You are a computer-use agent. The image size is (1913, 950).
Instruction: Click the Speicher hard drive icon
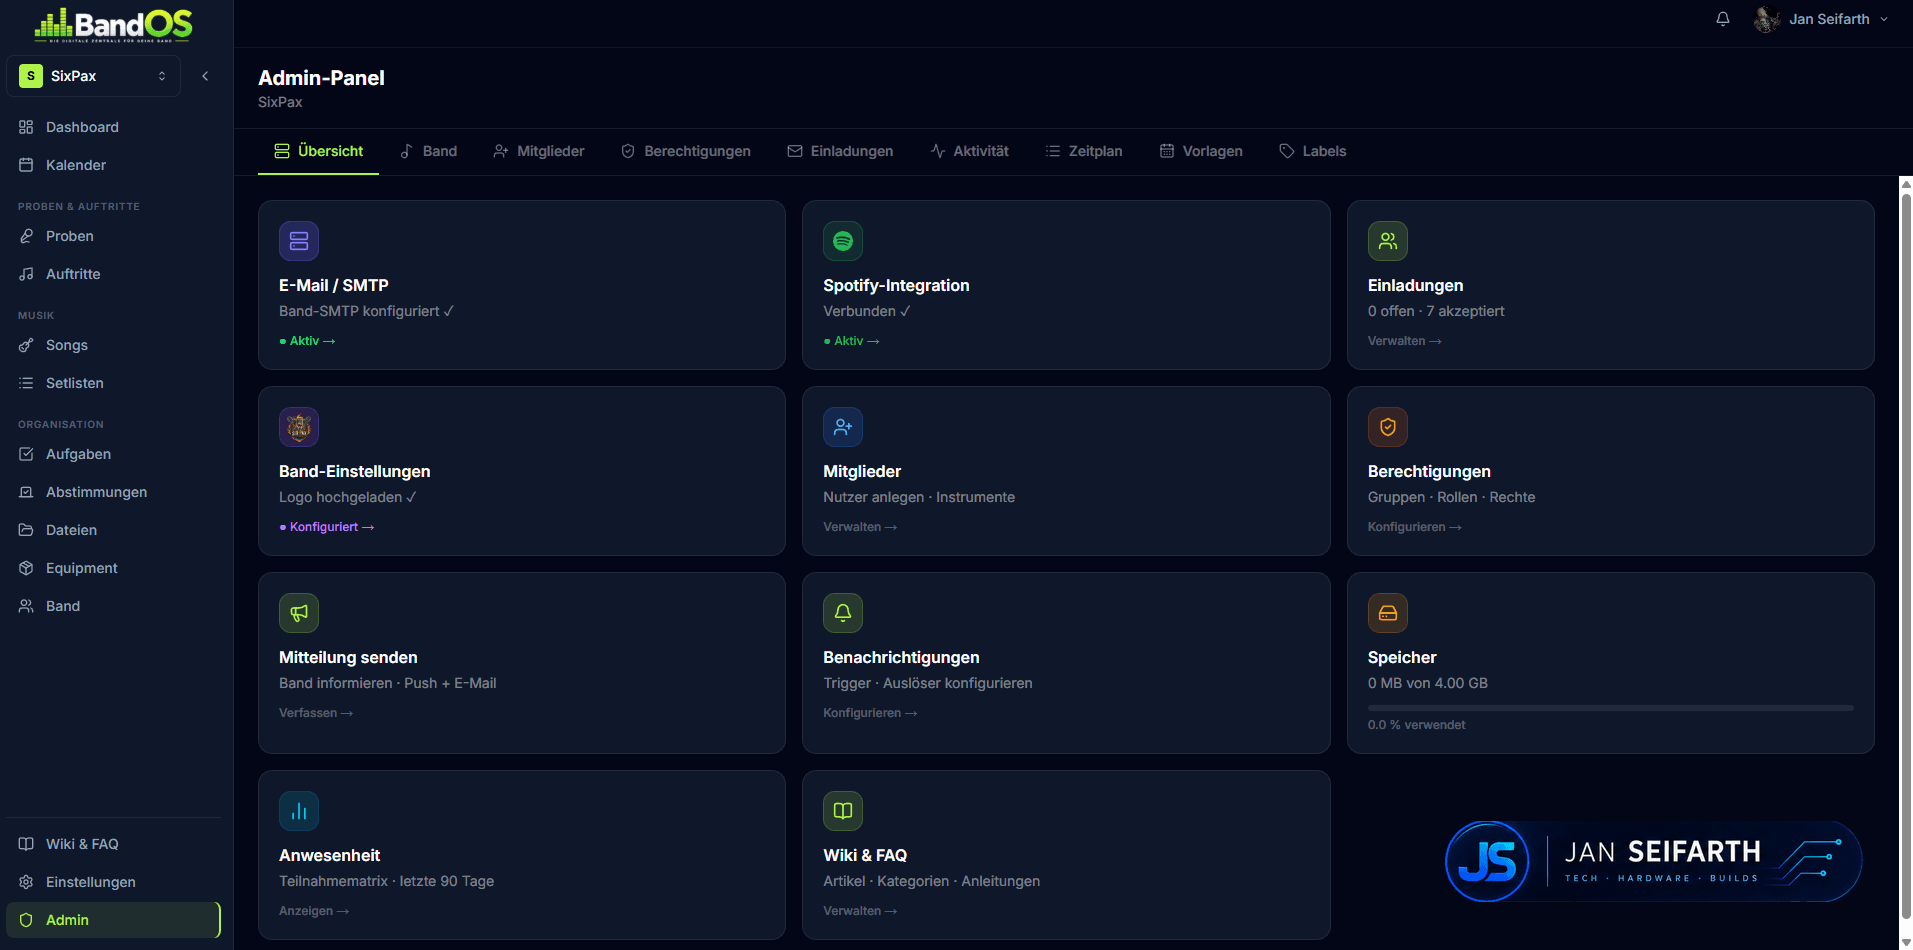[x=1388, y=613]
